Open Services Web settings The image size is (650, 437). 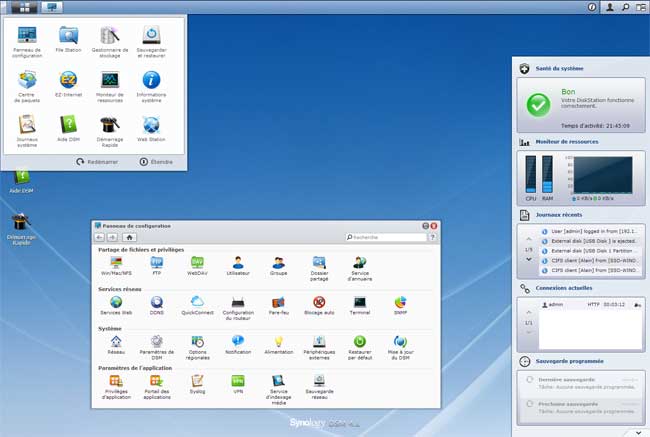pyautogui.click(x=116, y=306)
